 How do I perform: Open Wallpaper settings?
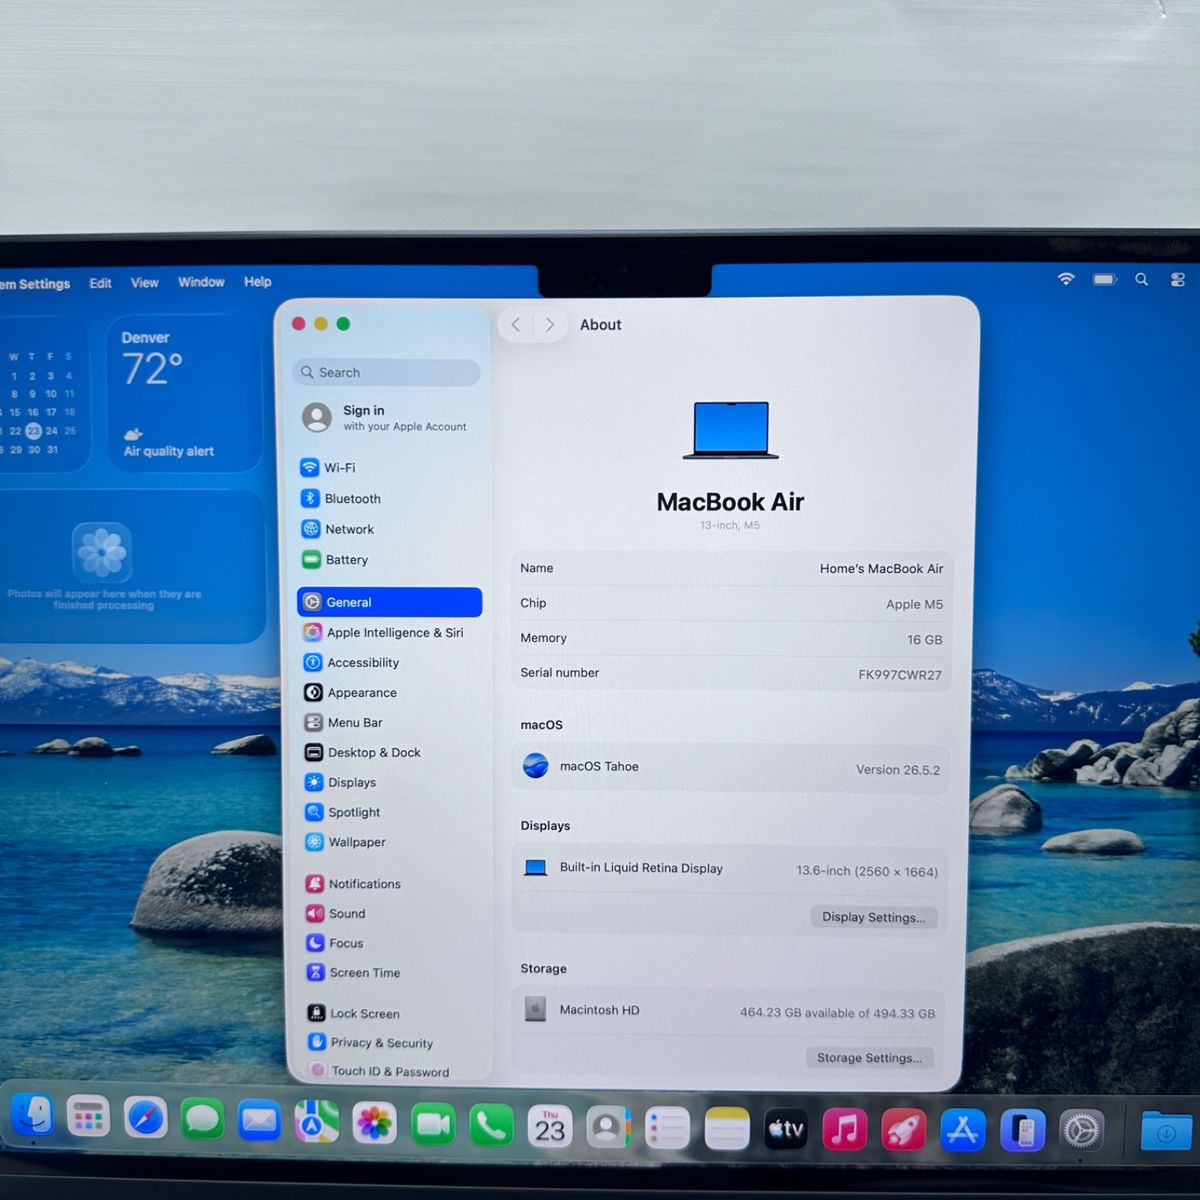point(389,842)
